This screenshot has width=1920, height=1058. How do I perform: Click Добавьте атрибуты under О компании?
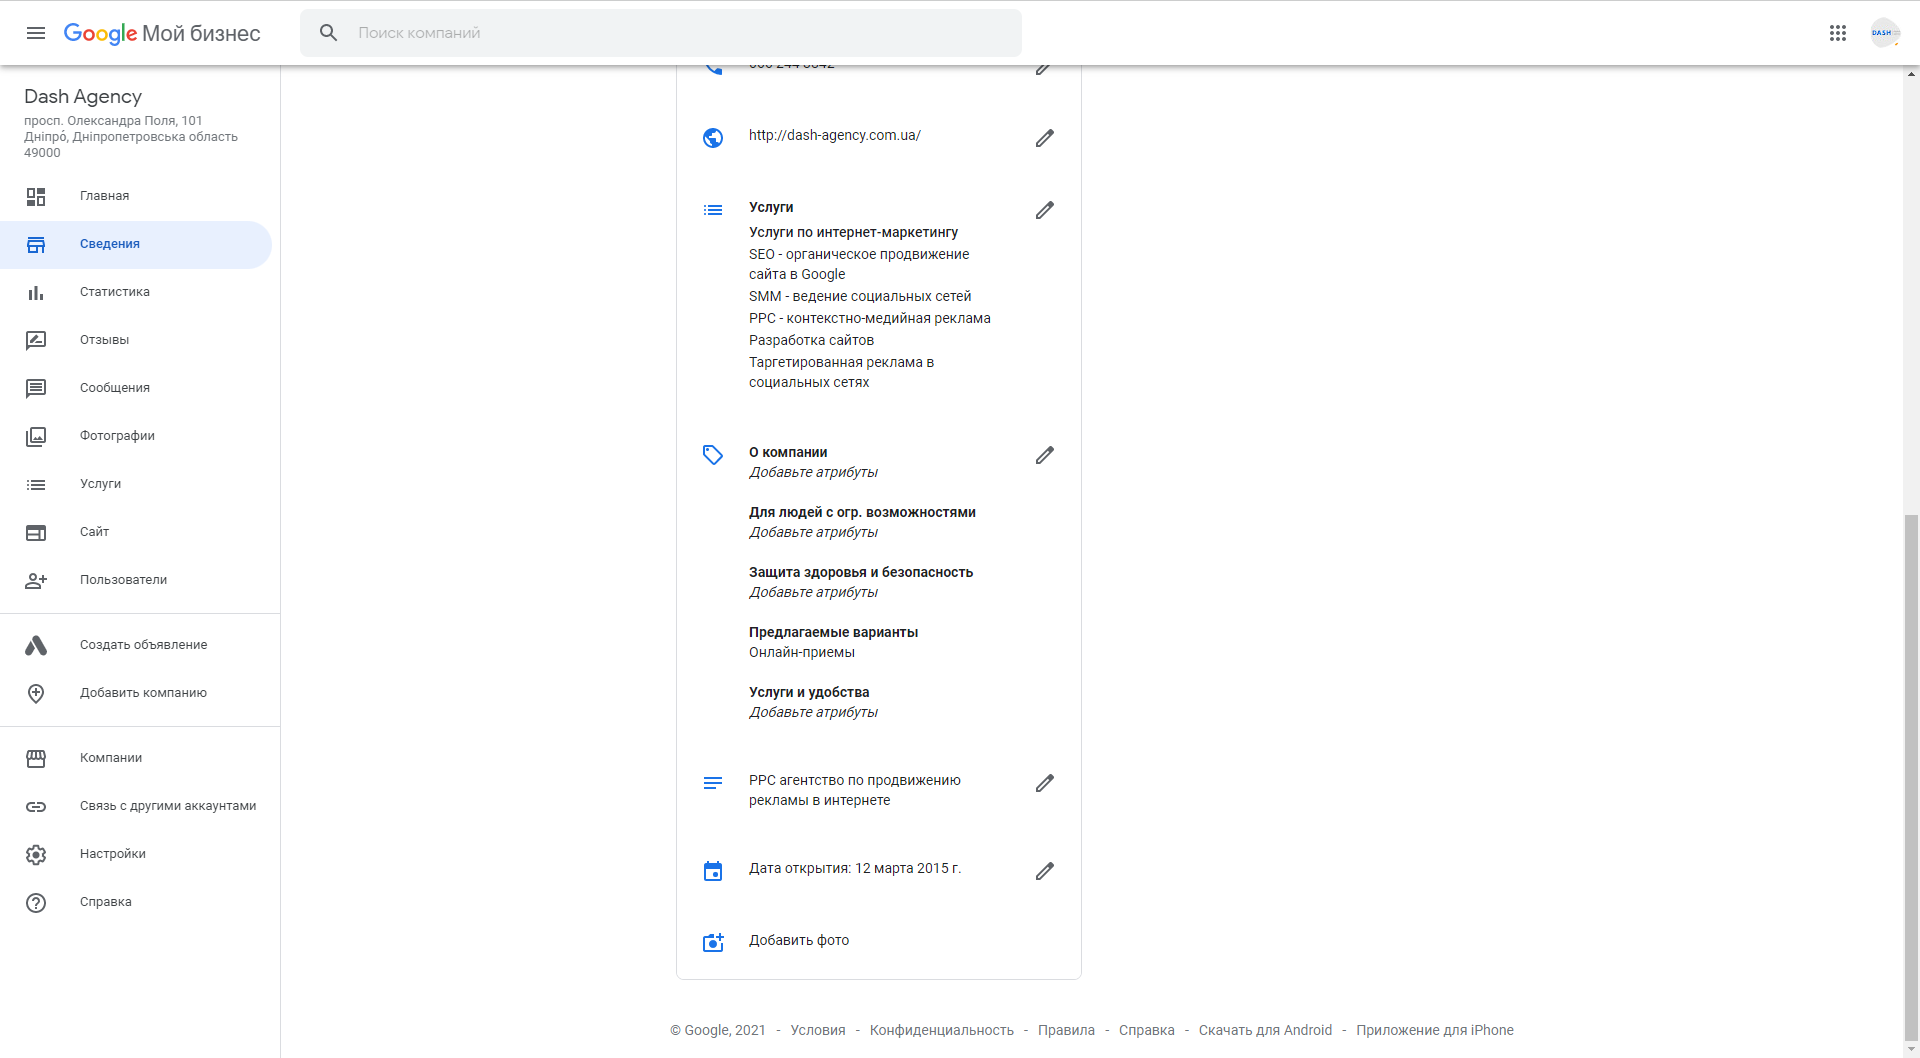tap(813, 472)
